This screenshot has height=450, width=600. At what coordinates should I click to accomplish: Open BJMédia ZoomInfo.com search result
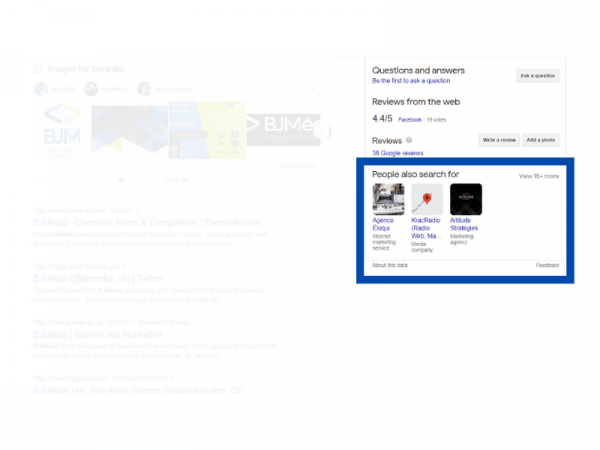pyautogui.click(x=147, y=222)
